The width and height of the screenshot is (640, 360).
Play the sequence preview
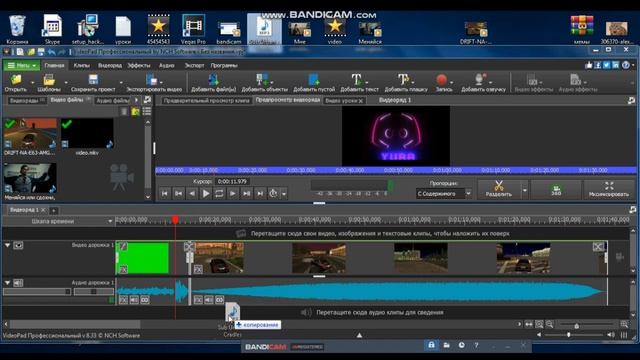click(206, 193)
